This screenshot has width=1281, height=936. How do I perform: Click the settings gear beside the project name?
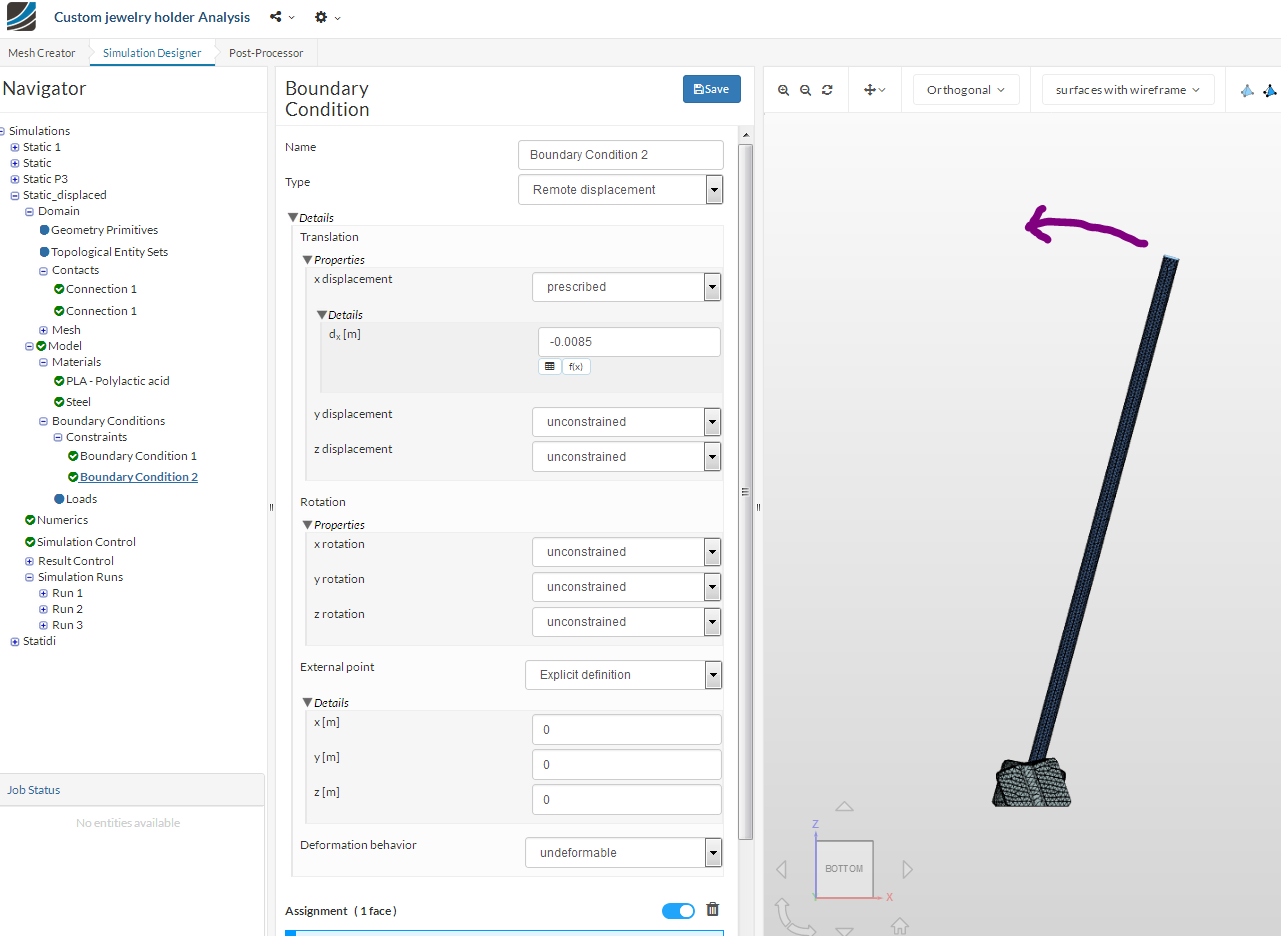(x=322, y=17)
